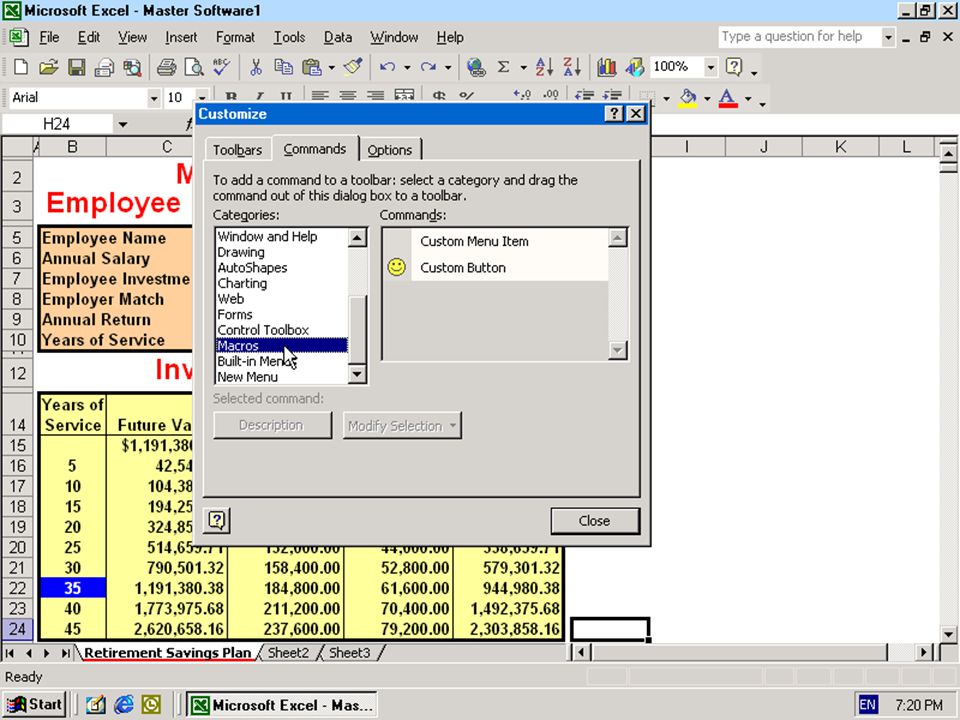Expand the Paste options dropdown arrow
960x720 pixels.
[x=331, y=67]
